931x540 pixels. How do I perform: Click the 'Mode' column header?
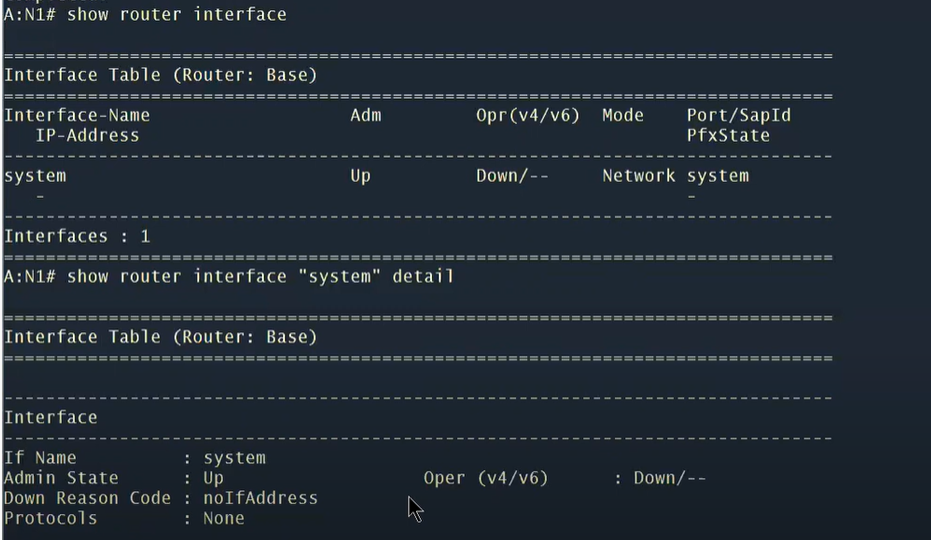(x=623, y=115)
